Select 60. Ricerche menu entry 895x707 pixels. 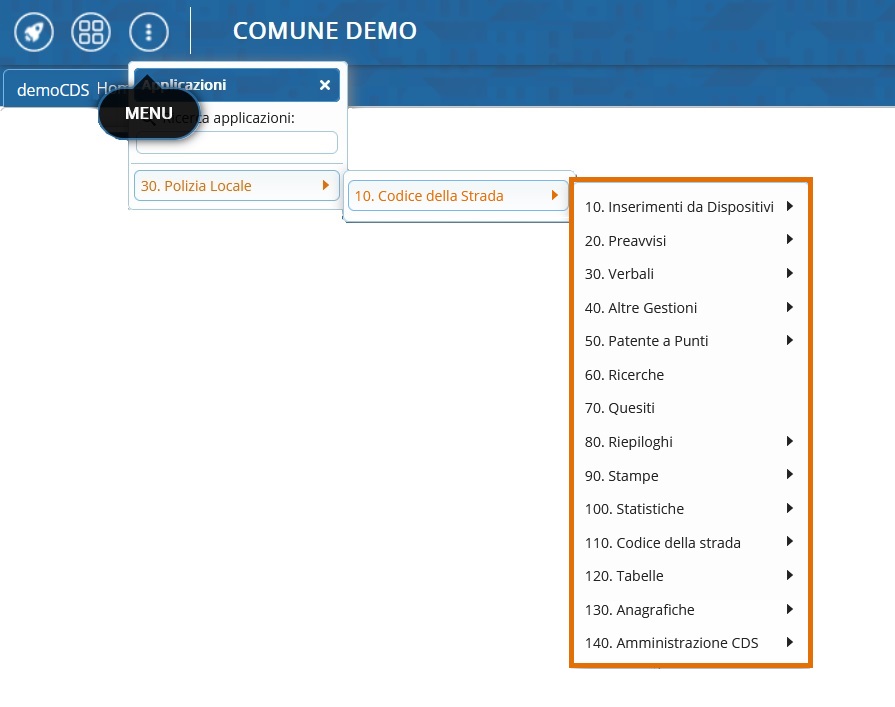point(624,375)
